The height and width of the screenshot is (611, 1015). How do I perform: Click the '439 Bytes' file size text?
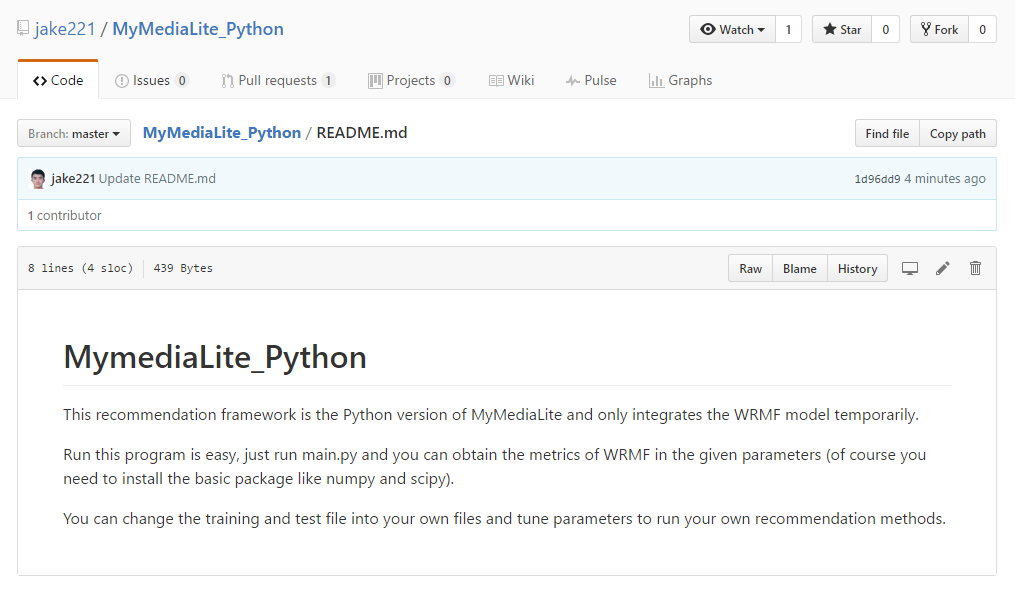[x=183, y=268]
